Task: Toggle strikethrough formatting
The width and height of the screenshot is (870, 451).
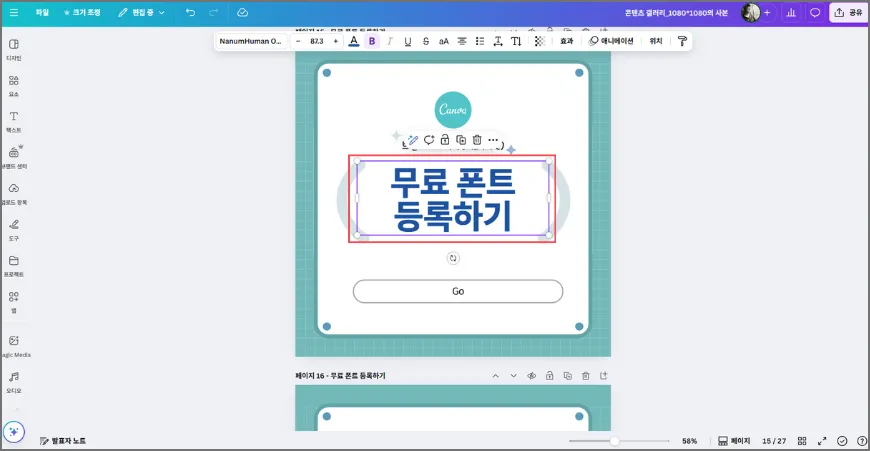Action: pyautogui.click(x=426, y=41)
